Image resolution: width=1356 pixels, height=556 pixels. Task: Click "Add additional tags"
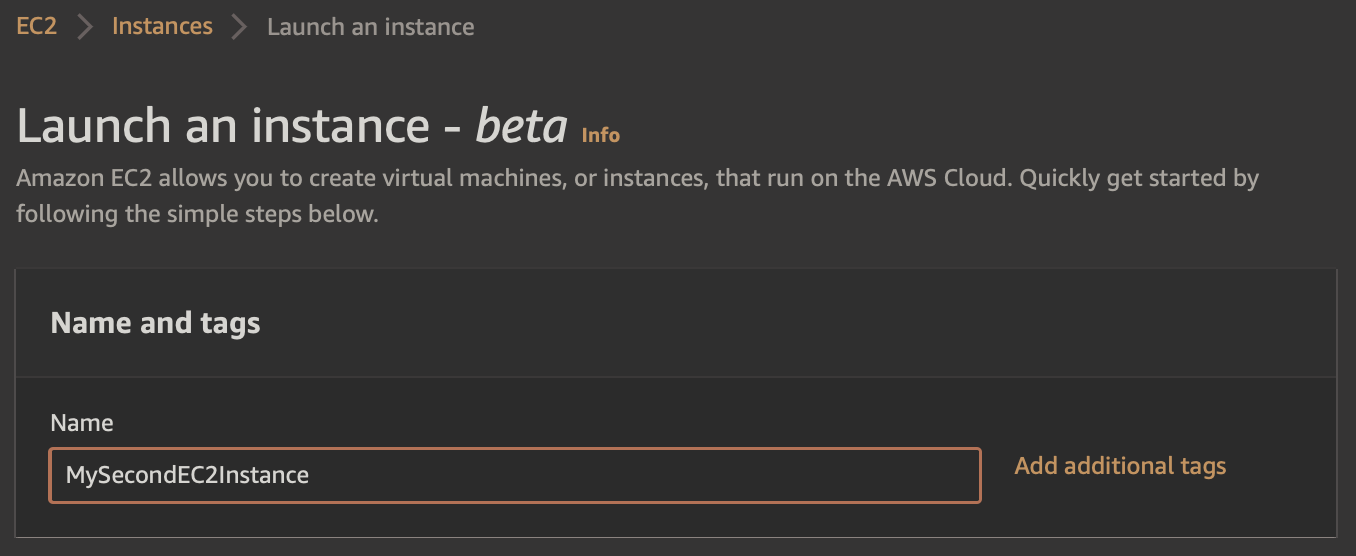pyautogui.click(x=1120, y=466)
